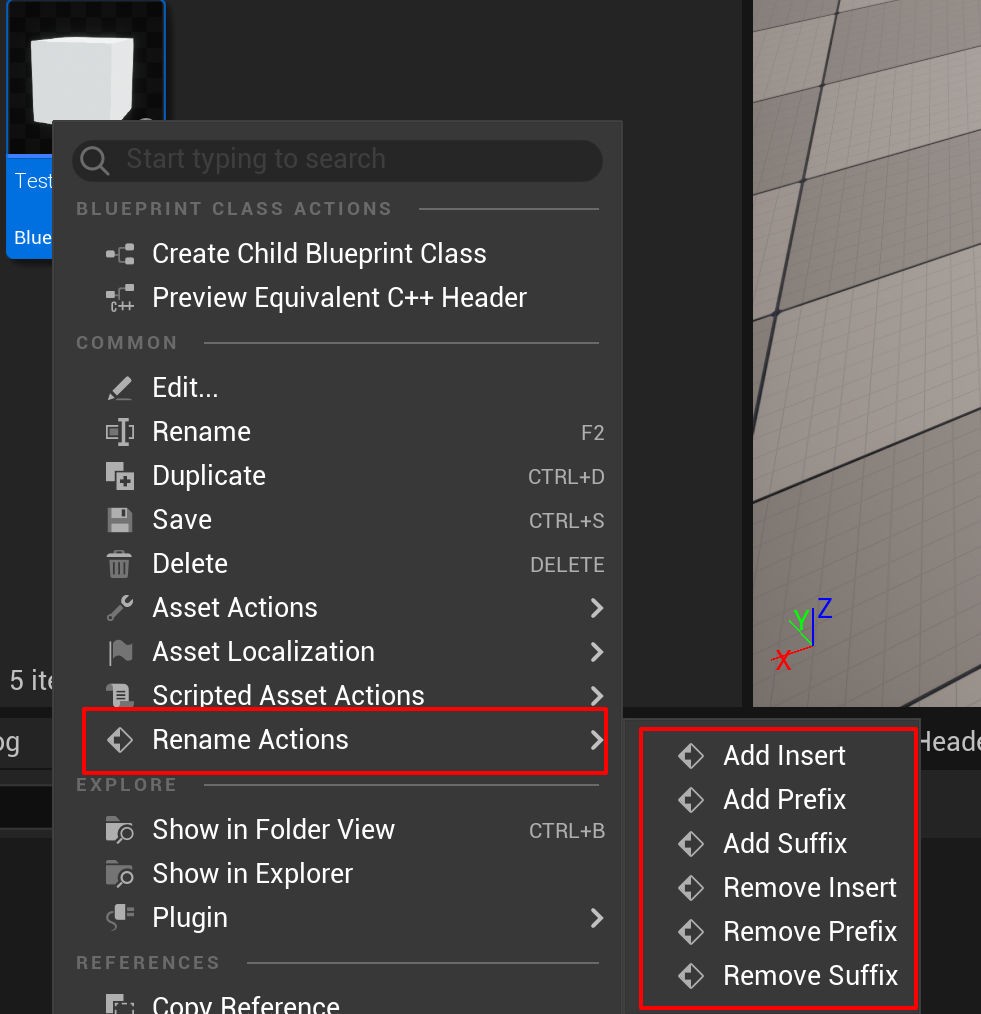Click the pencil Edit icon
The height and width of the screenshot is (1014, 981).
pyautogui.click(x=120, y=388)
